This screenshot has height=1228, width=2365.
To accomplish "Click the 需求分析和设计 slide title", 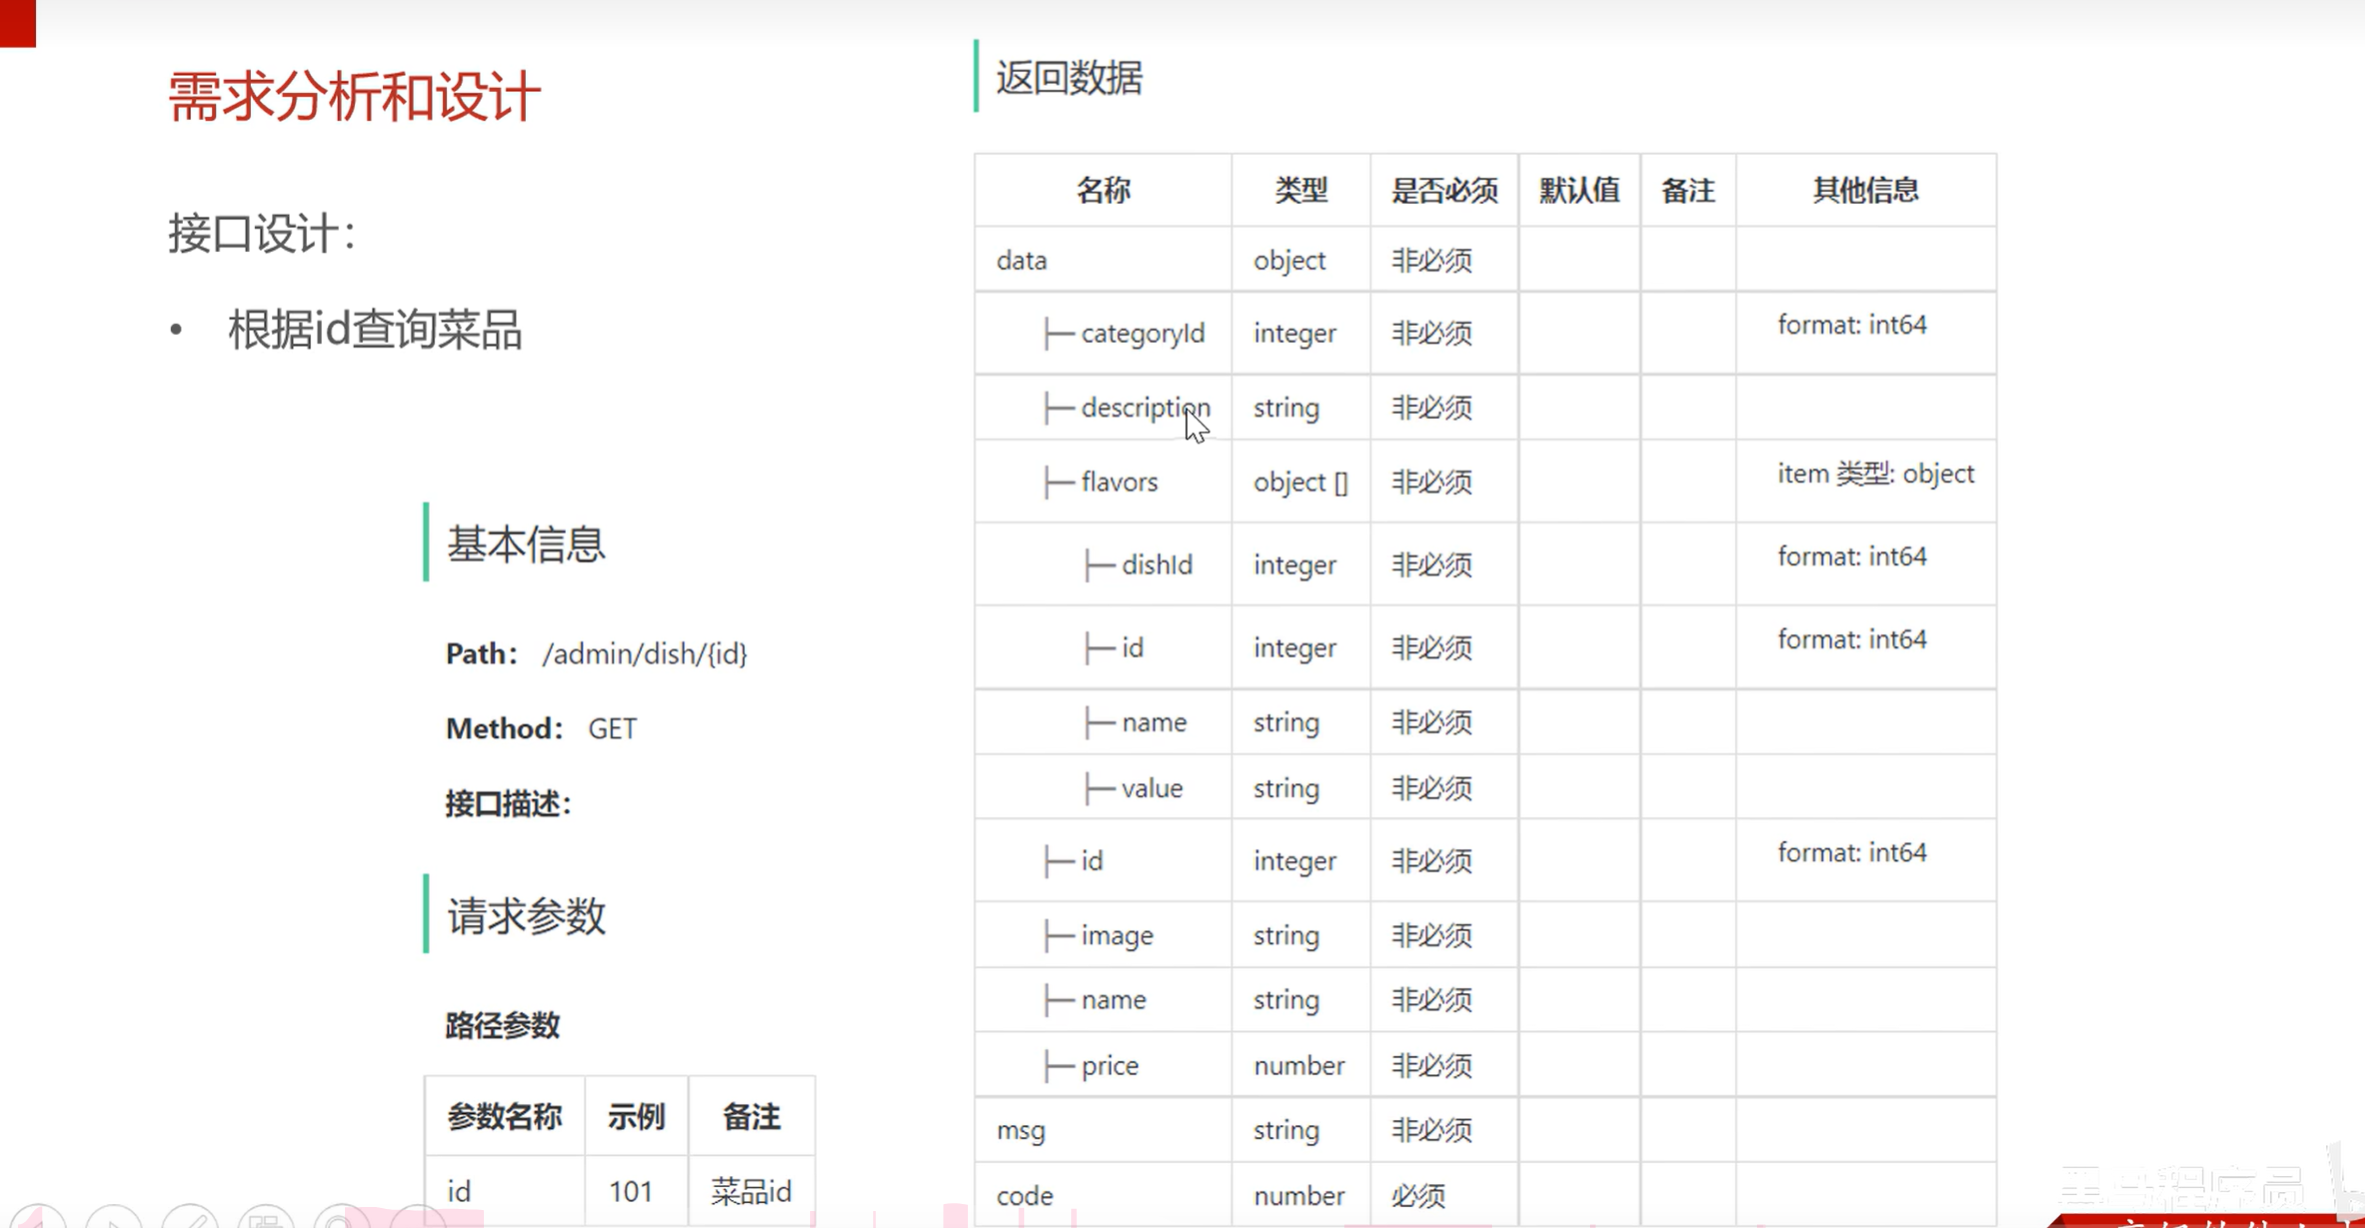I will pos(354,97).
